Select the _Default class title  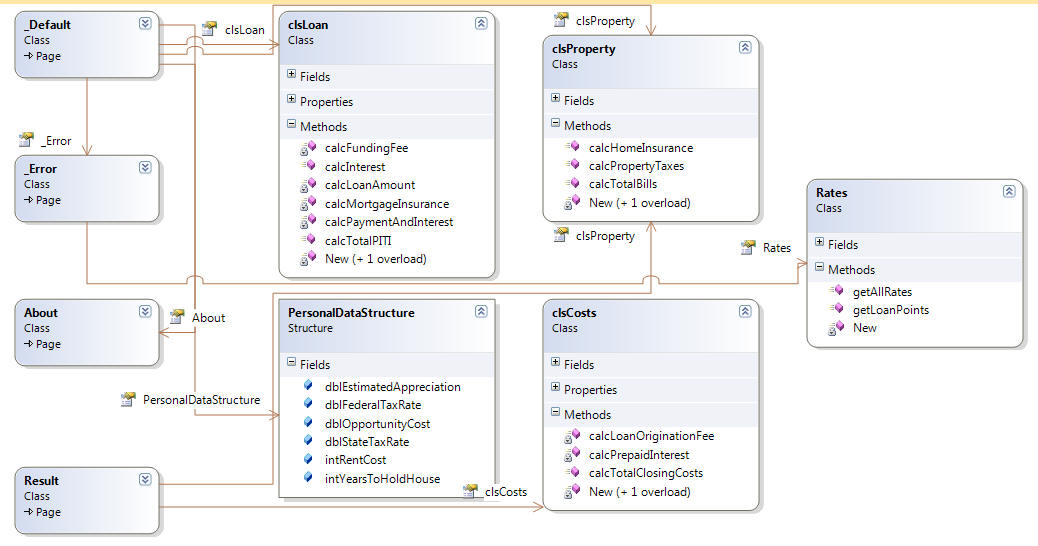pyautogui.click(x=48, y=24)
